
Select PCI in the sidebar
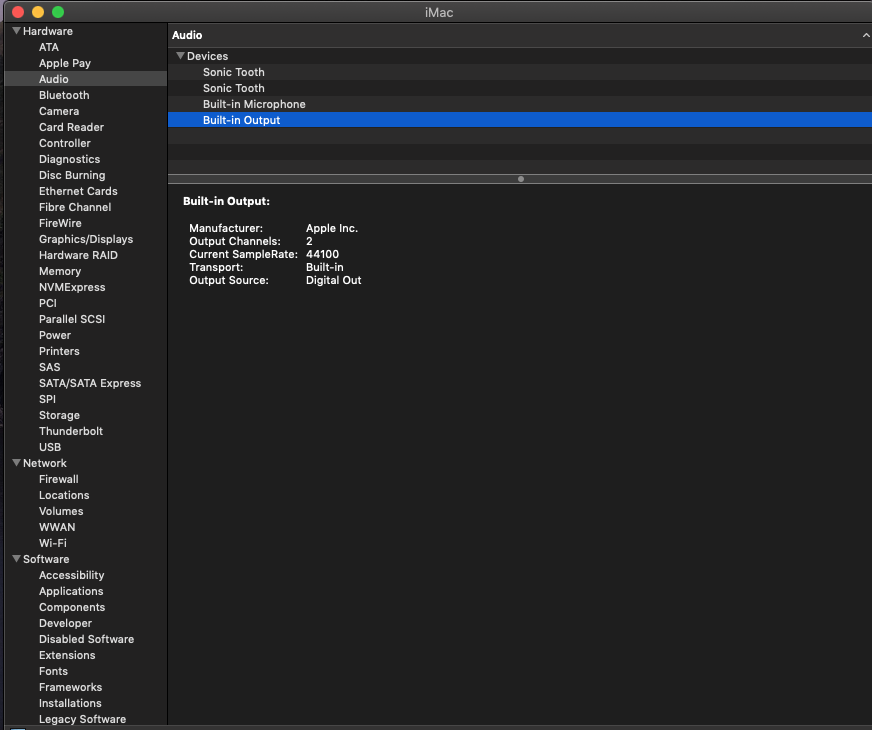point(48,303)
